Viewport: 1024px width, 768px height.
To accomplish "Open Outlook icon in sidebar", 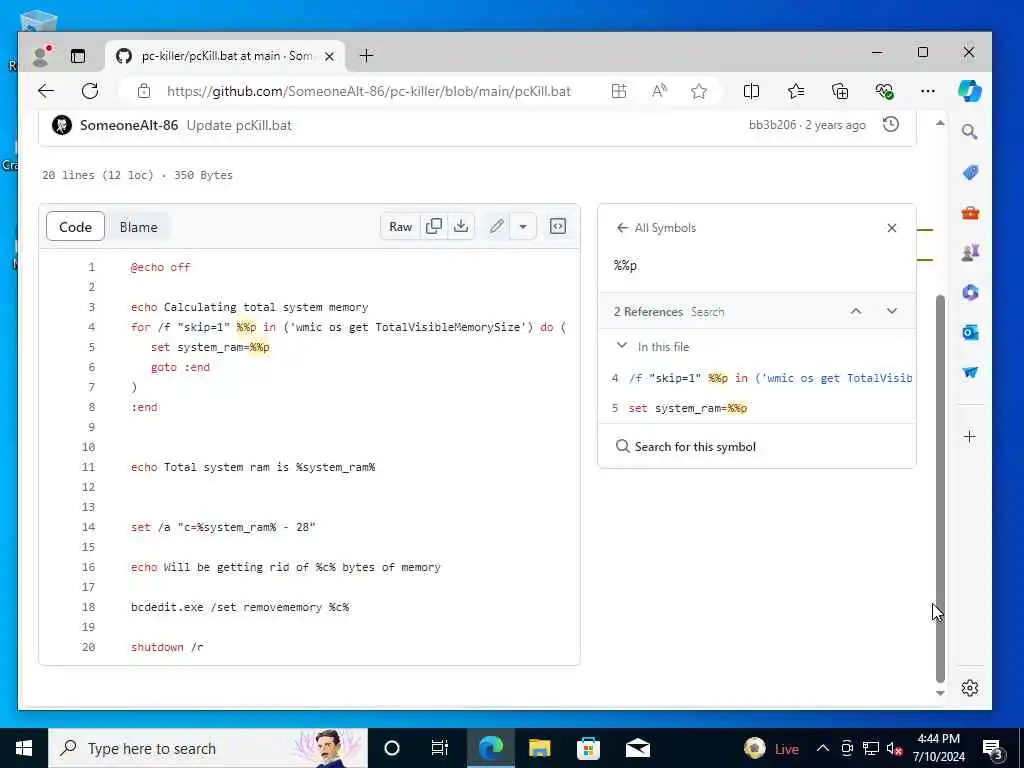I will (970, 332).
